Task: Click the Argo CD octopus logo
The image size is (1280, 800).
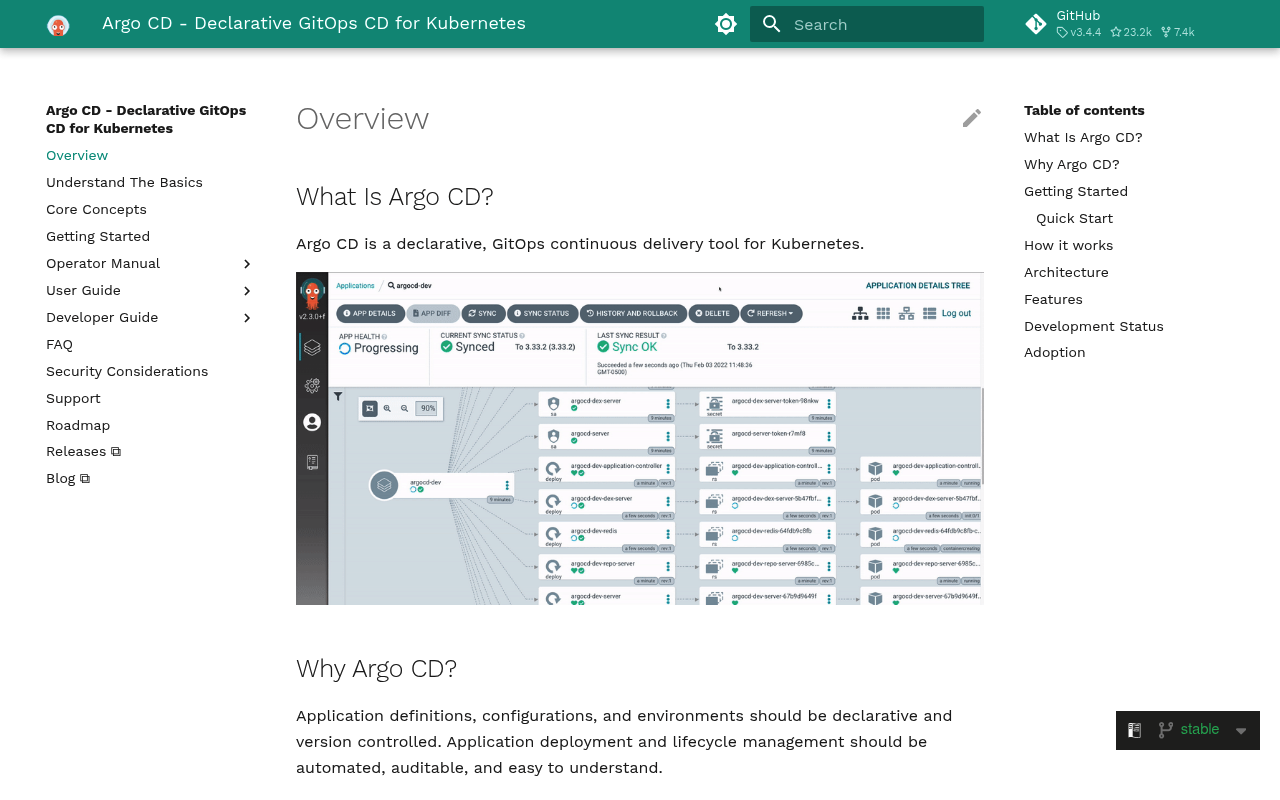Action: pyautogui.click(x=58, y=24)
